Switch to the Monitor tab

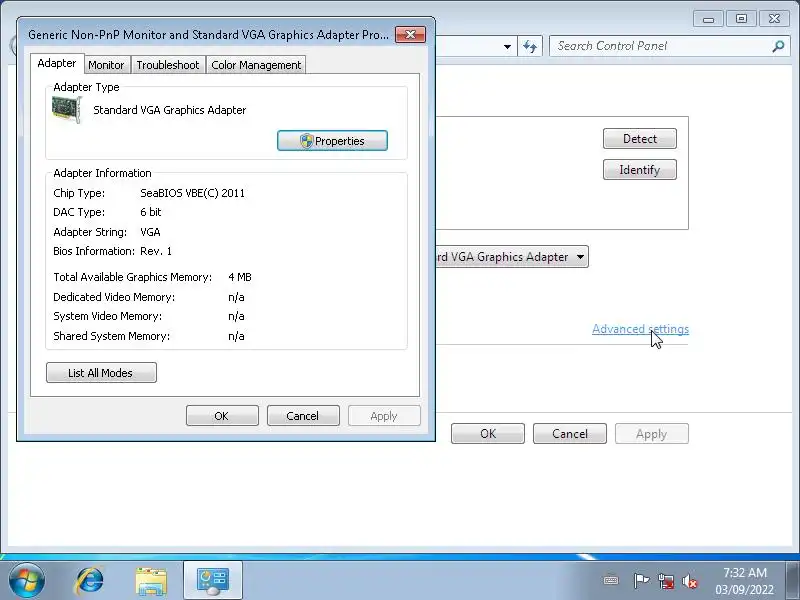point(106,65)
